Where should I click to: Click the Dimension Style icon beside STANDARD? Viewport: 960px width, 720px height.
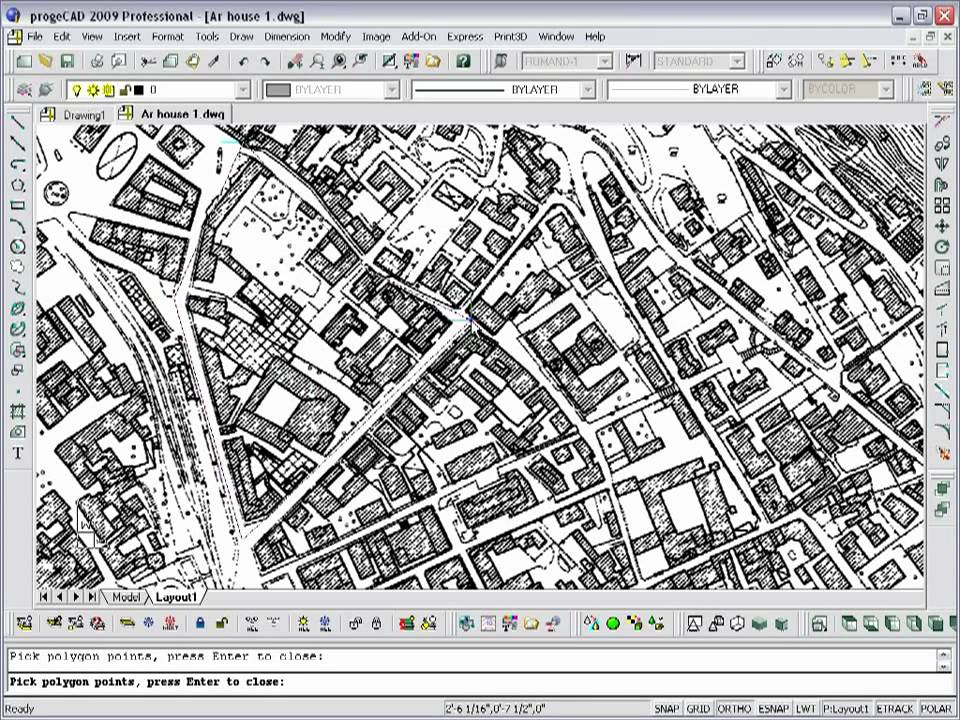point(633,61)
